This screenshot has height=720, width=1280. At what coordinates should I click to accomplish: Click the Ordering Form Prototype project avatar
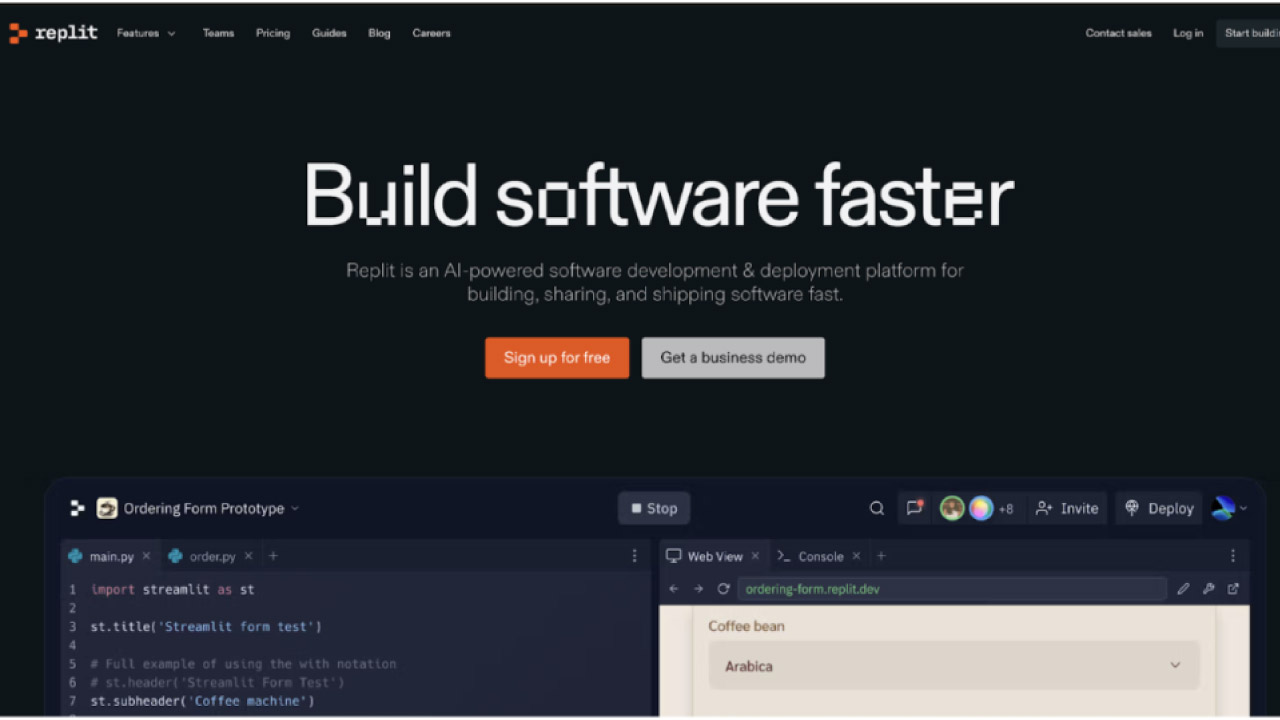point(107,508)
